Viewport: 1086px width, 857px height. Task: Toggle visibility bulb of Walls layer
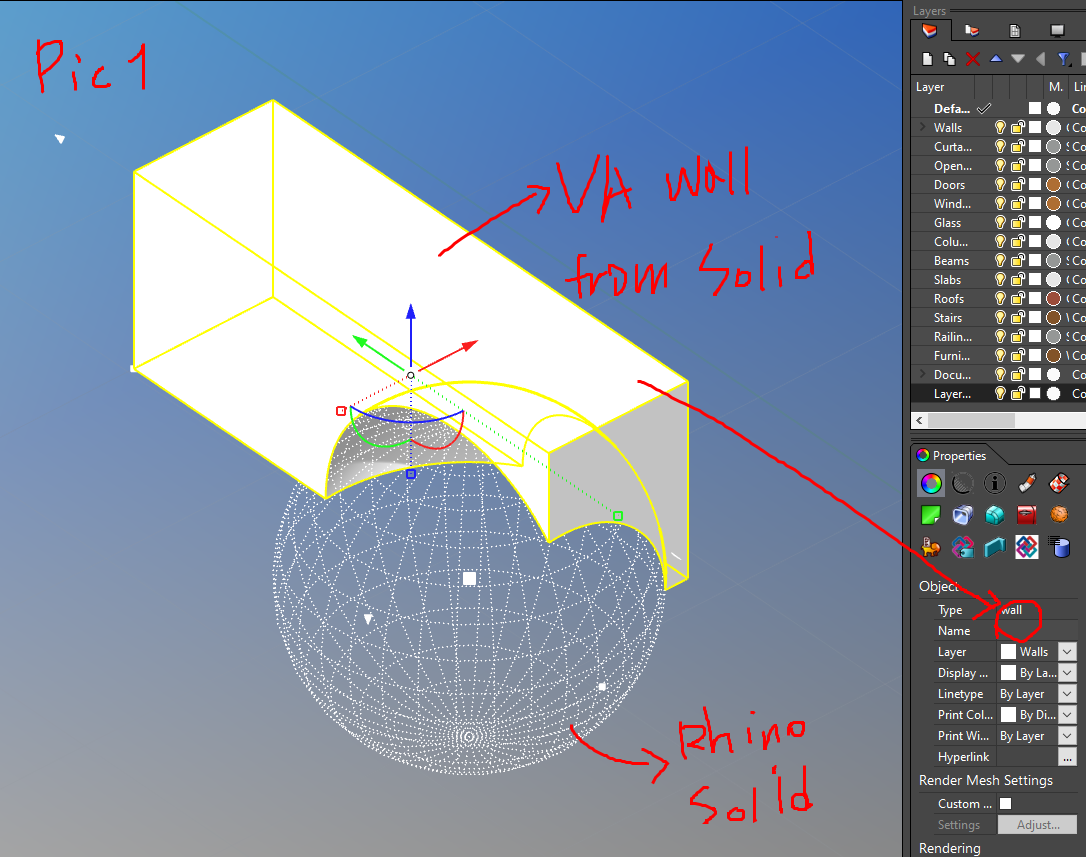coord(1000,127)
